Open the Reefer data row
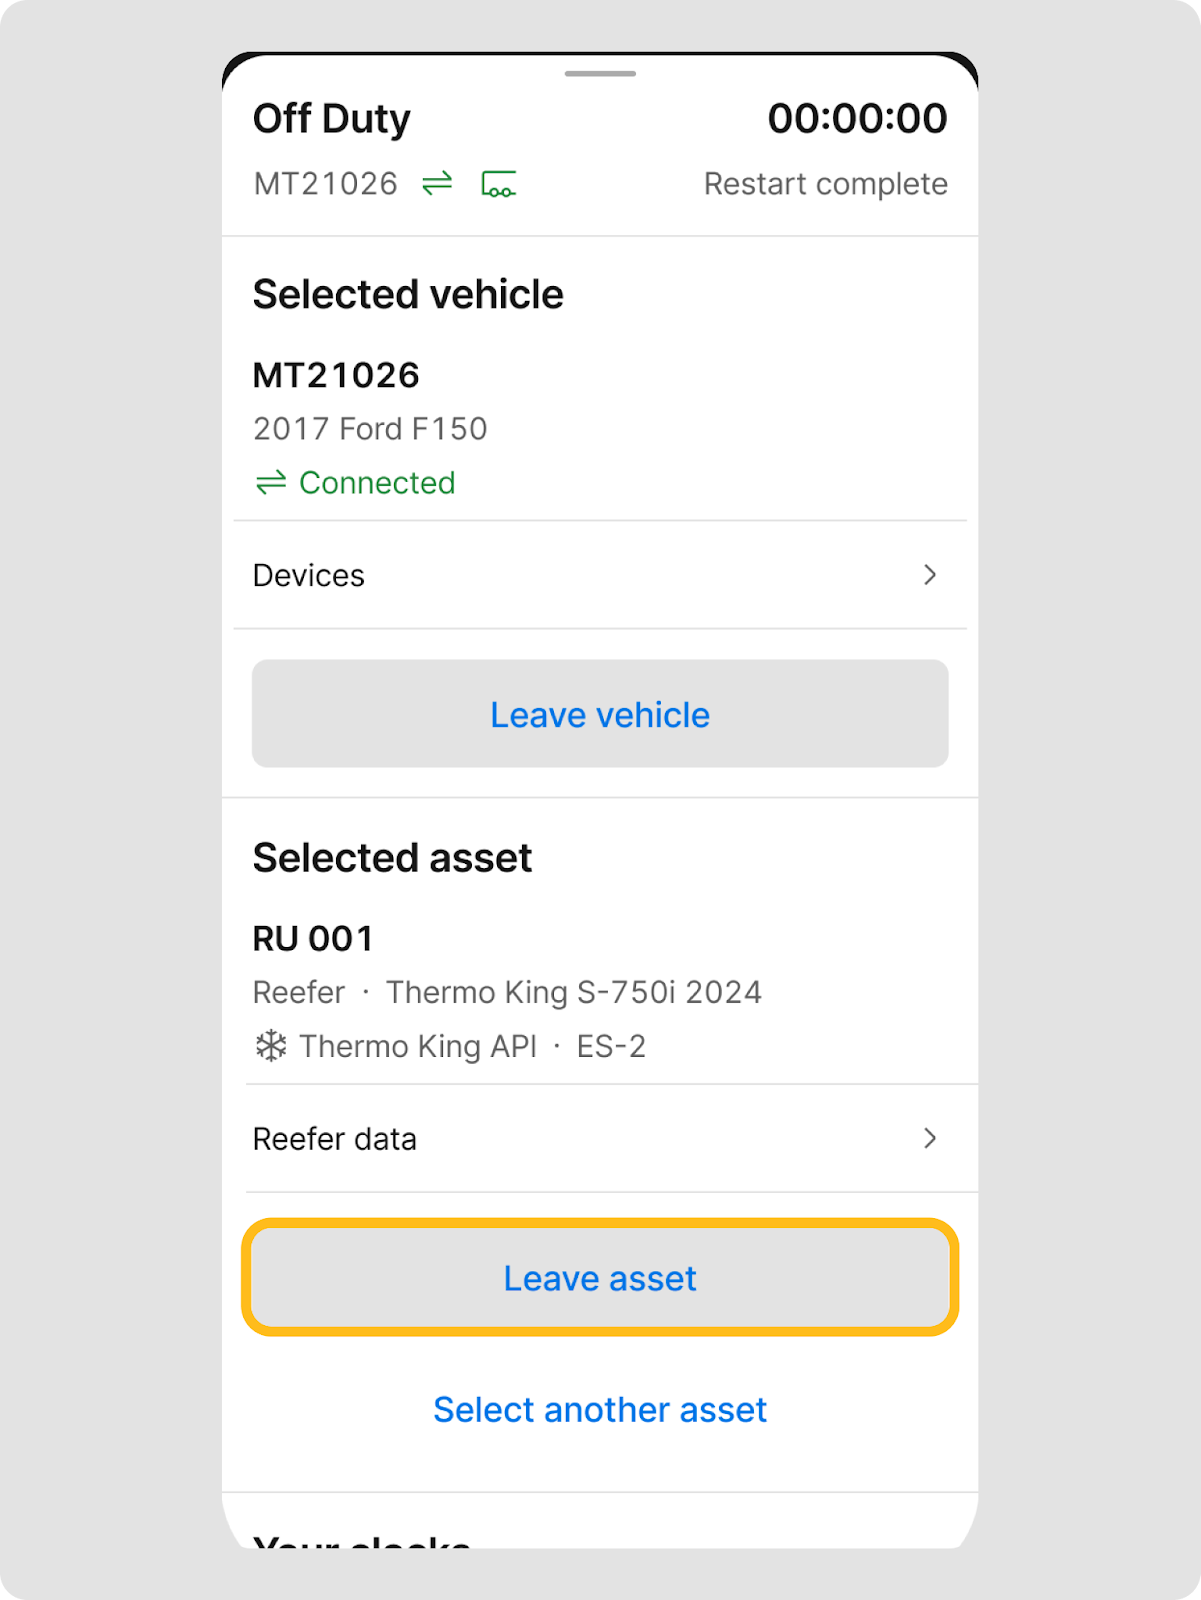Image resolution: width=1201 pixels, height=1600 pixels. [x=335, y=1139]
